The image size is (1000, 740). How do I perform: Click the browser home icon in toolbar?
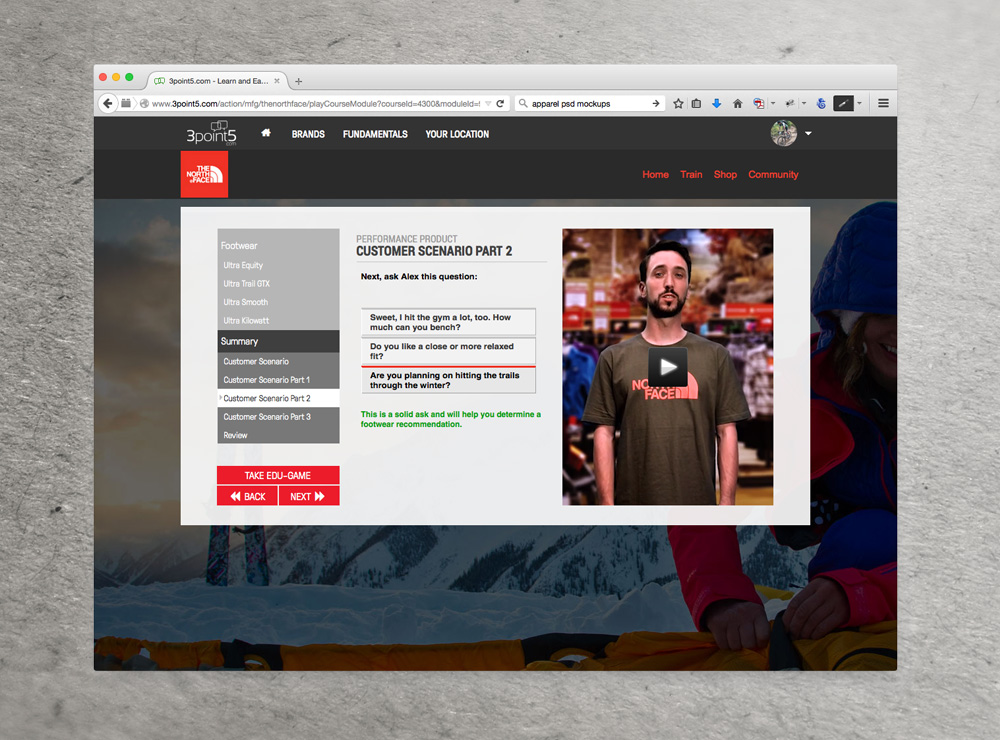738,103
